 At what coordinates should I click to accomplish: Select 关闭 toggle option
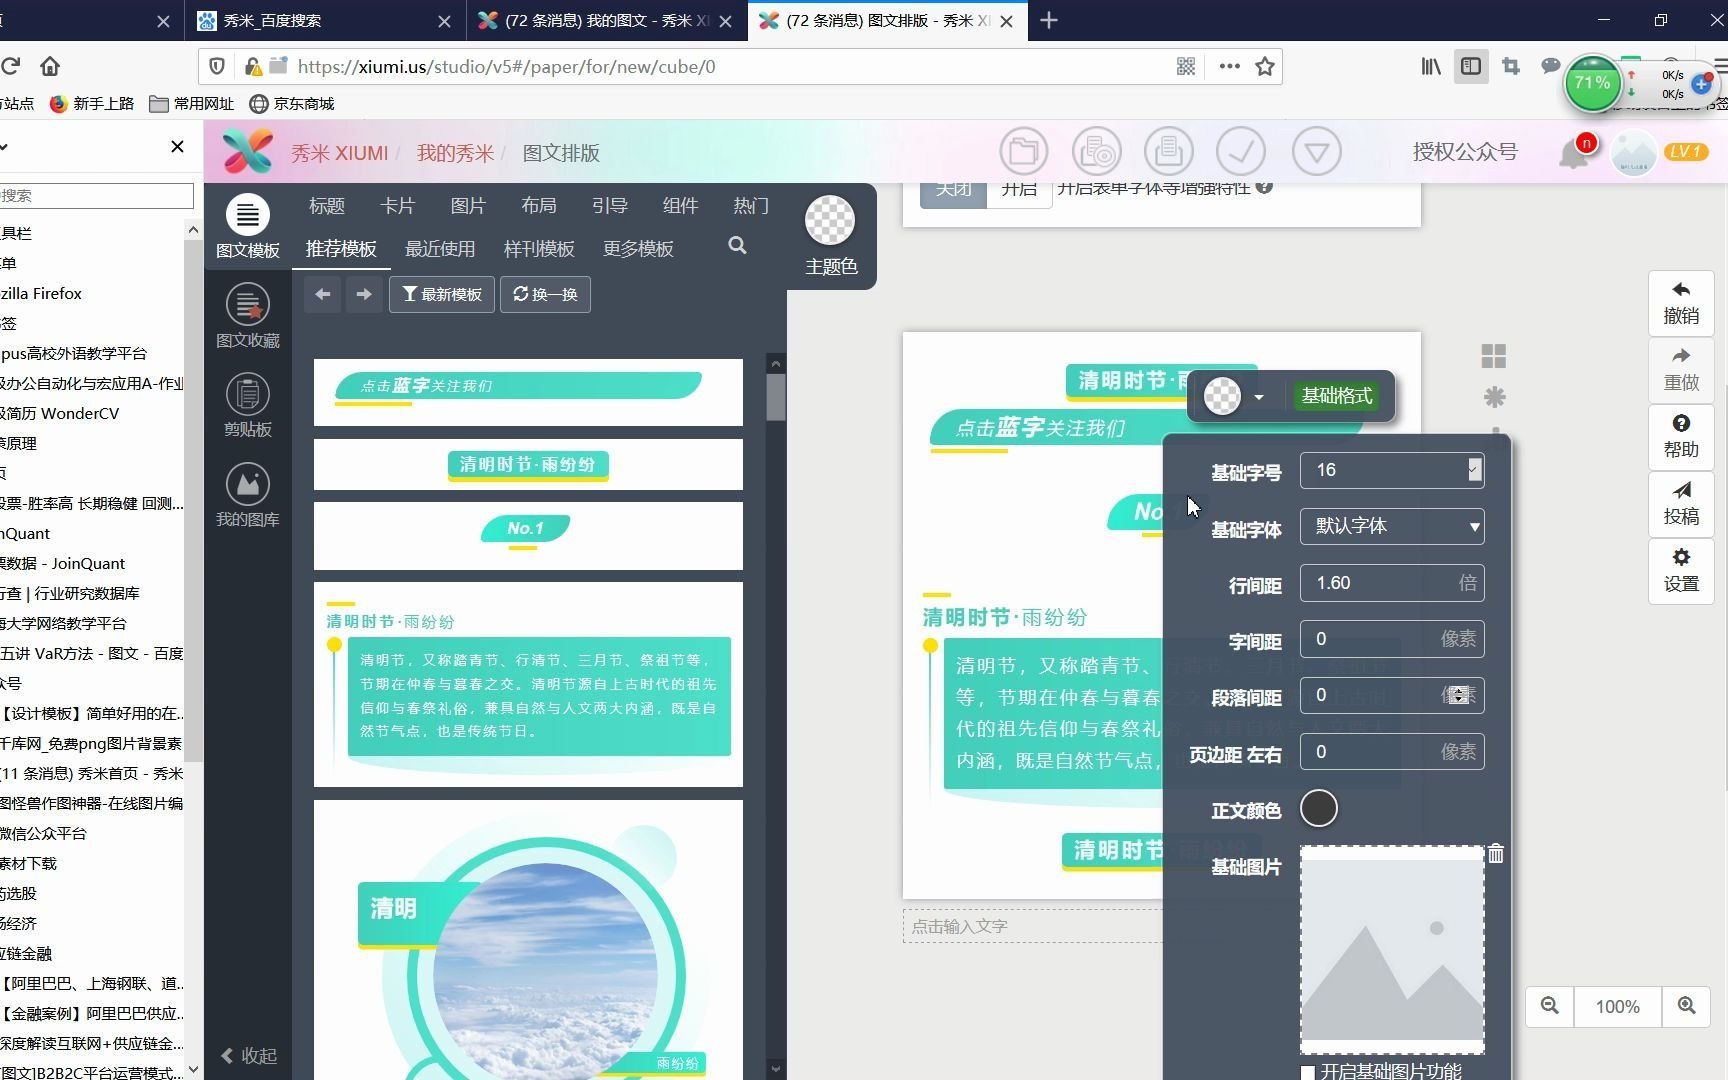click(953, 190)
